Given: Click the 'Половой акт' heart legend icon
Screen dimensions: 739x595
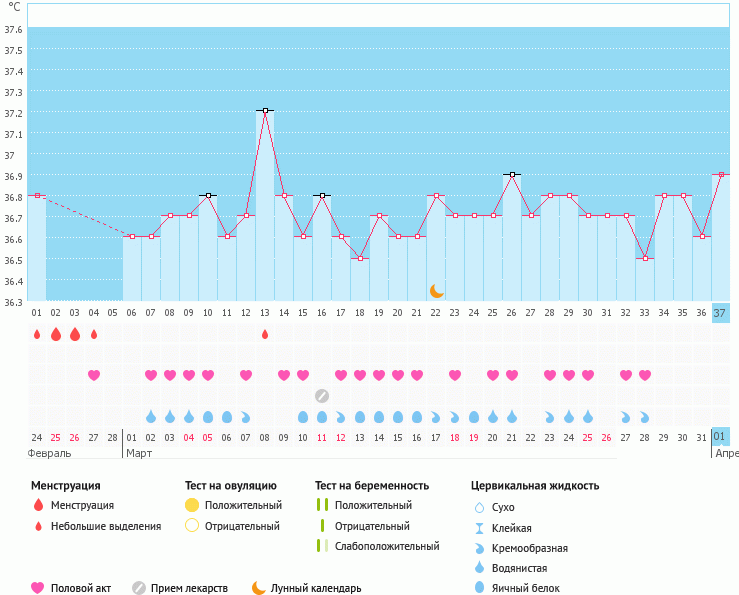Looking at the screenshot, I should pyautogui.click(x=39, y=588).
